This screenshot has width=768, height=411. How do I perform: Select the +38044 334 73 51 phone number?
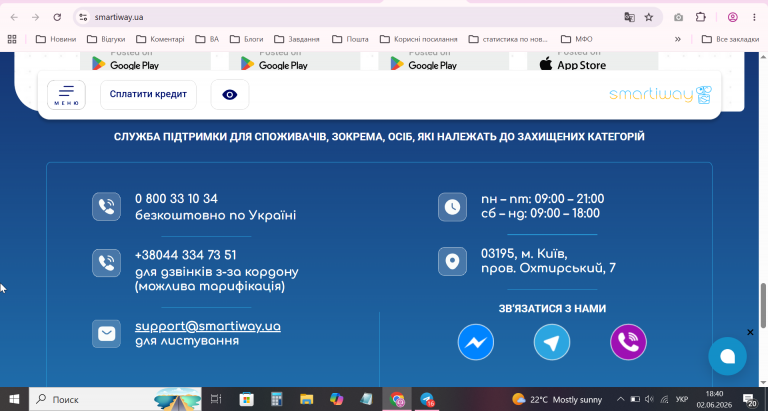click(x=186, y=255)
